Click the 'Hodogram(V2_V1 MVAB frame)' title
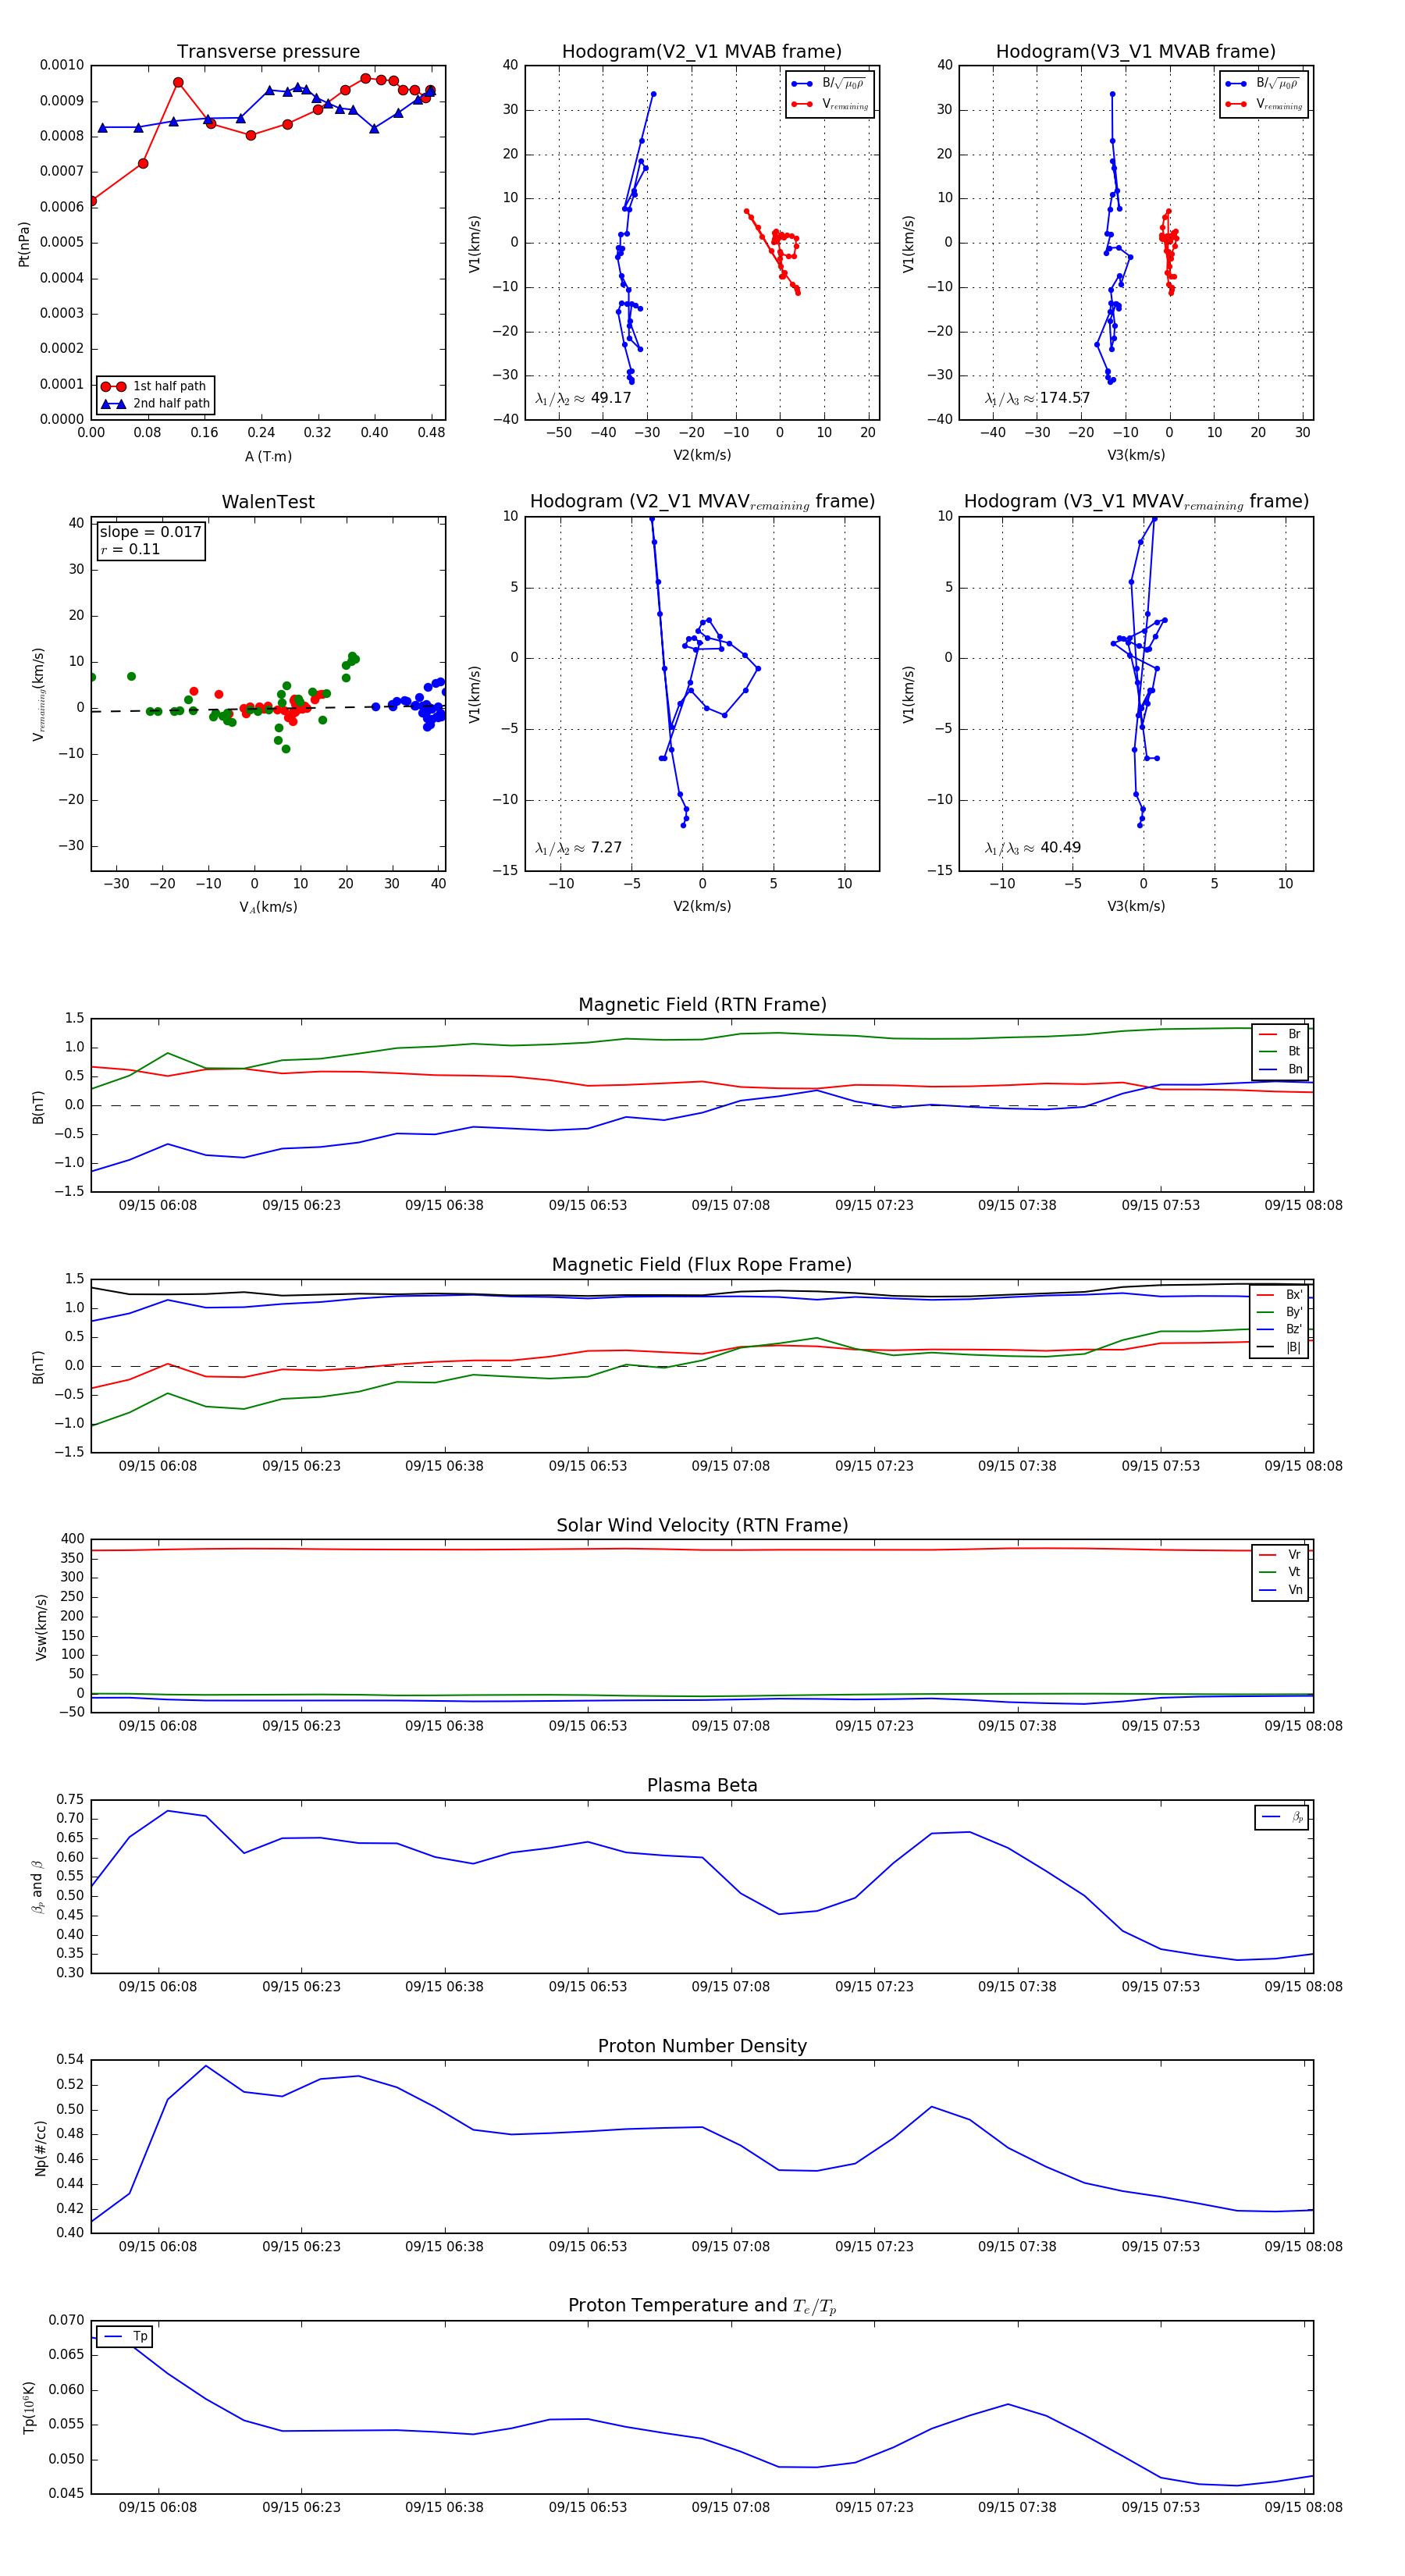The width and height of the screenshot is (1405, 2576). (702, 52)
